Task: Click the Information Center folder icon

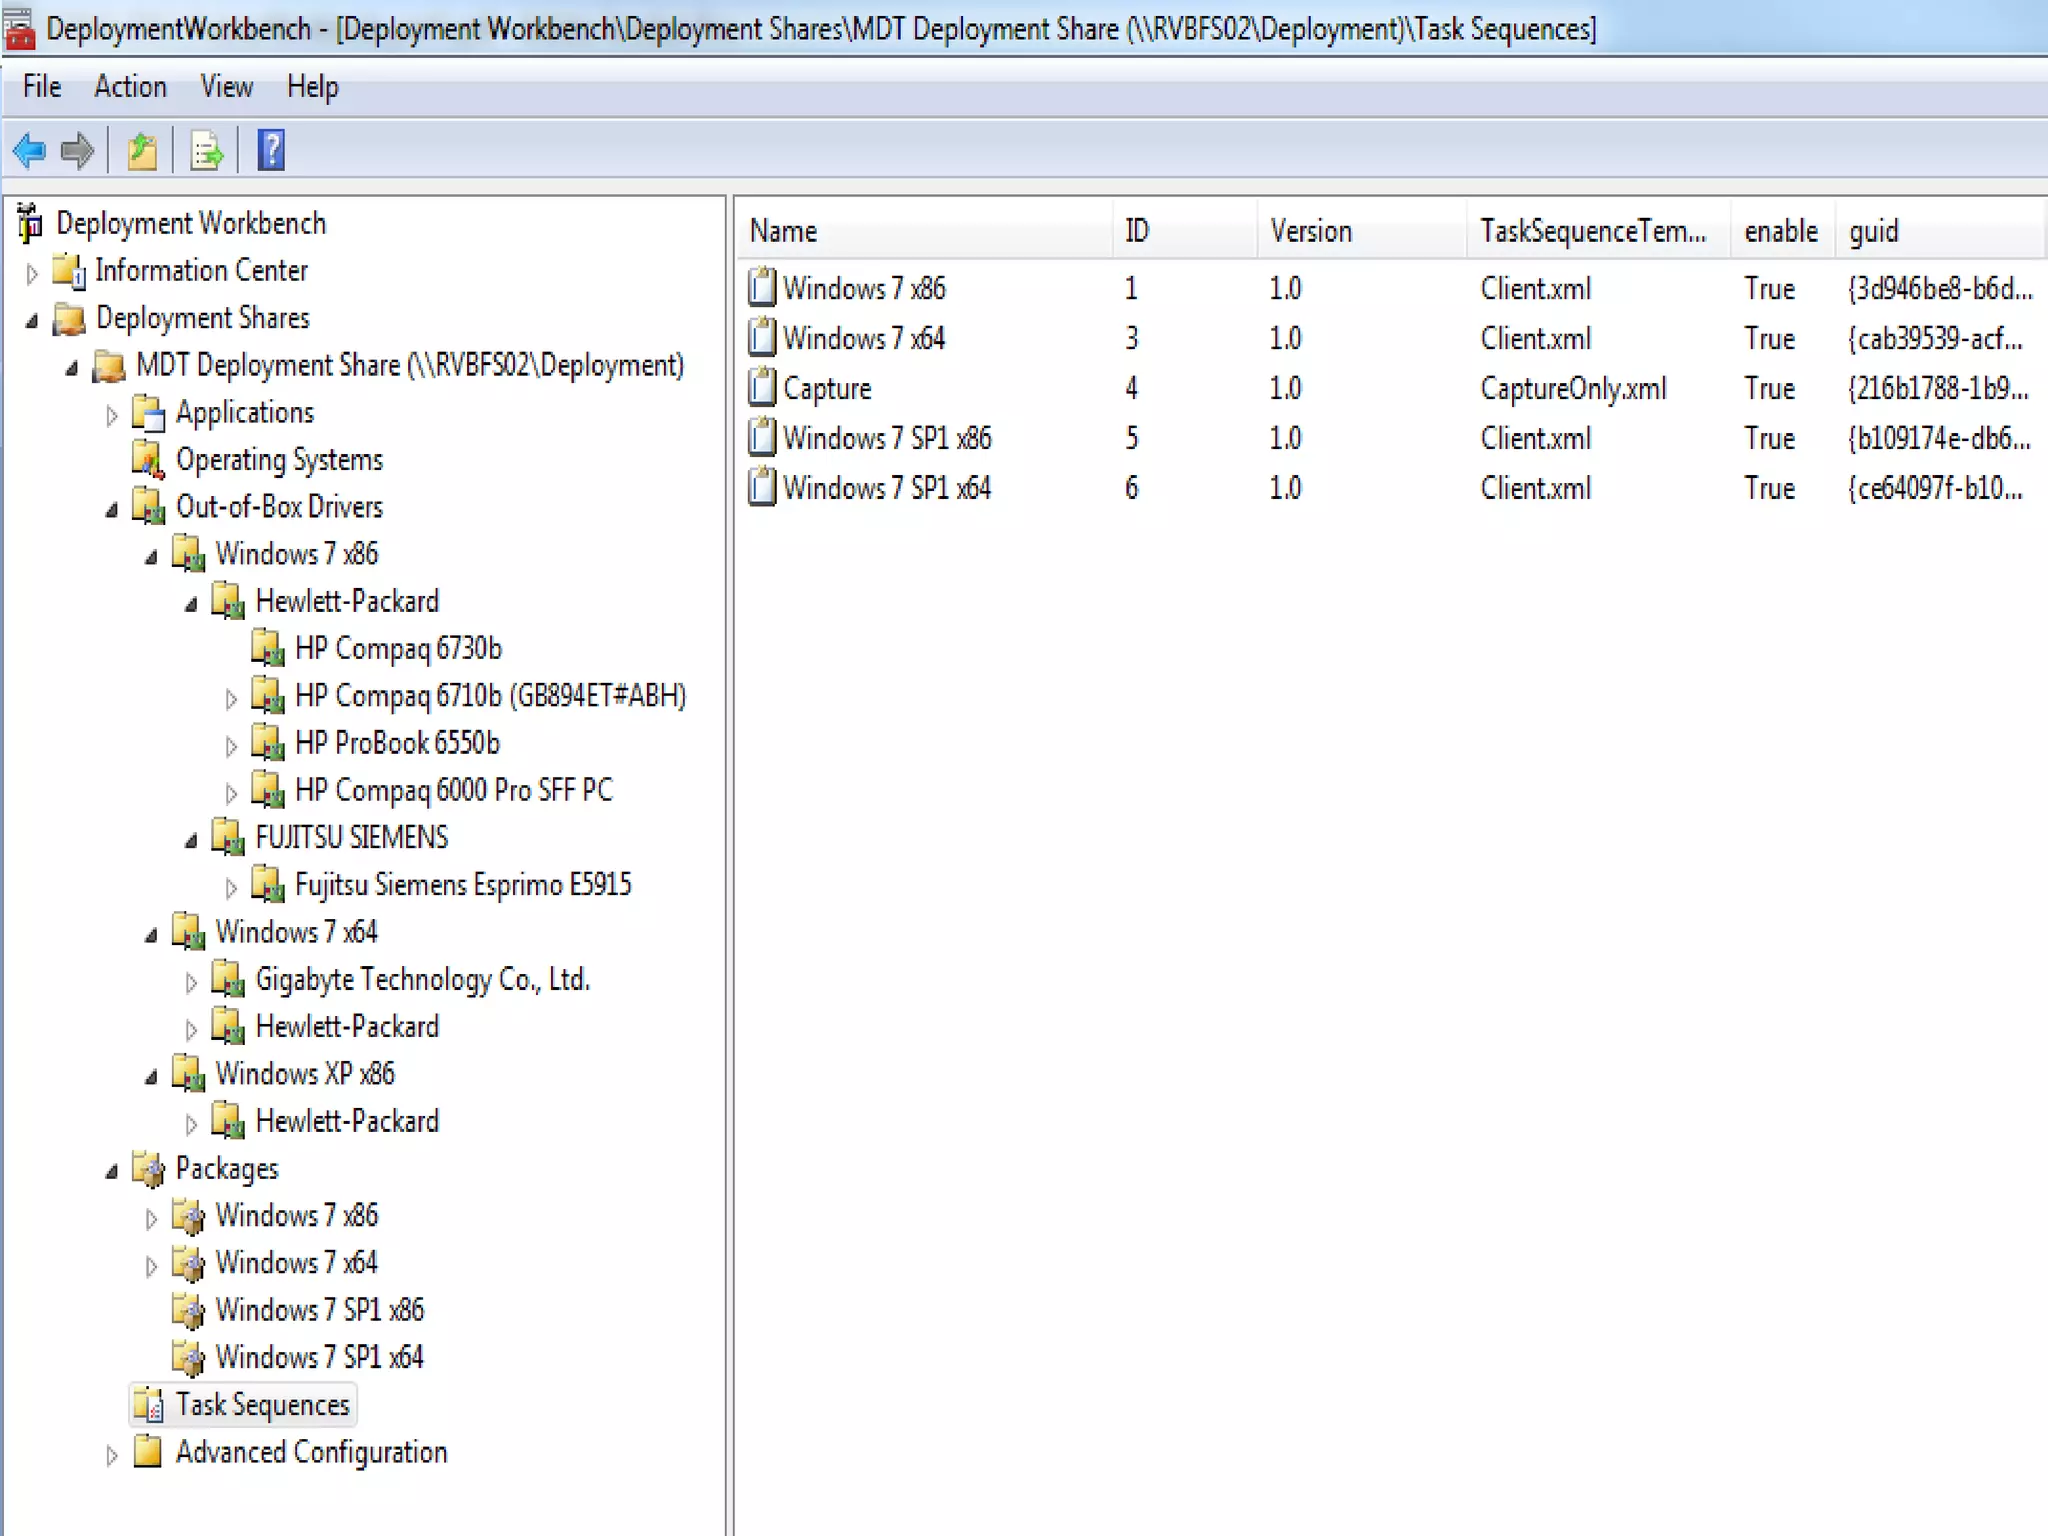Action: coord(69,270)
